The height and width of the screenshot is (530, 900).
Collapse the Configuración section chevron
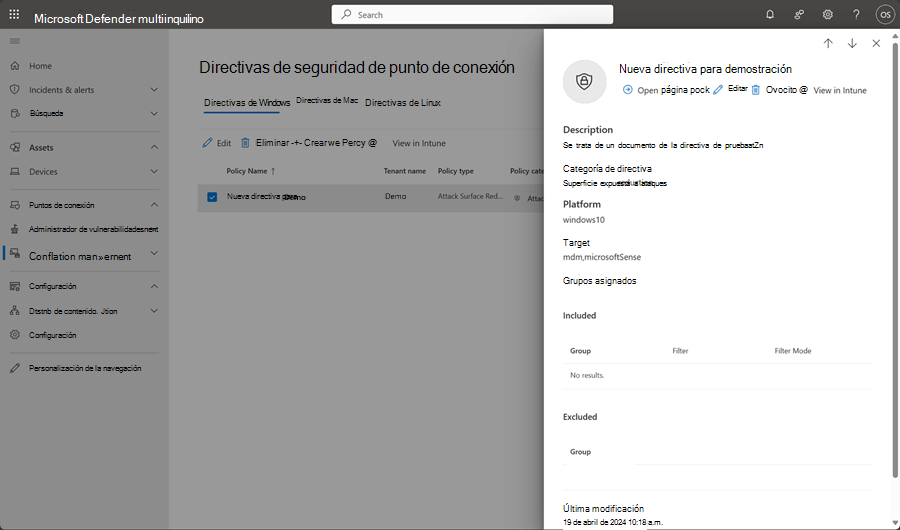pyautogui.click(x=154, y=286)
